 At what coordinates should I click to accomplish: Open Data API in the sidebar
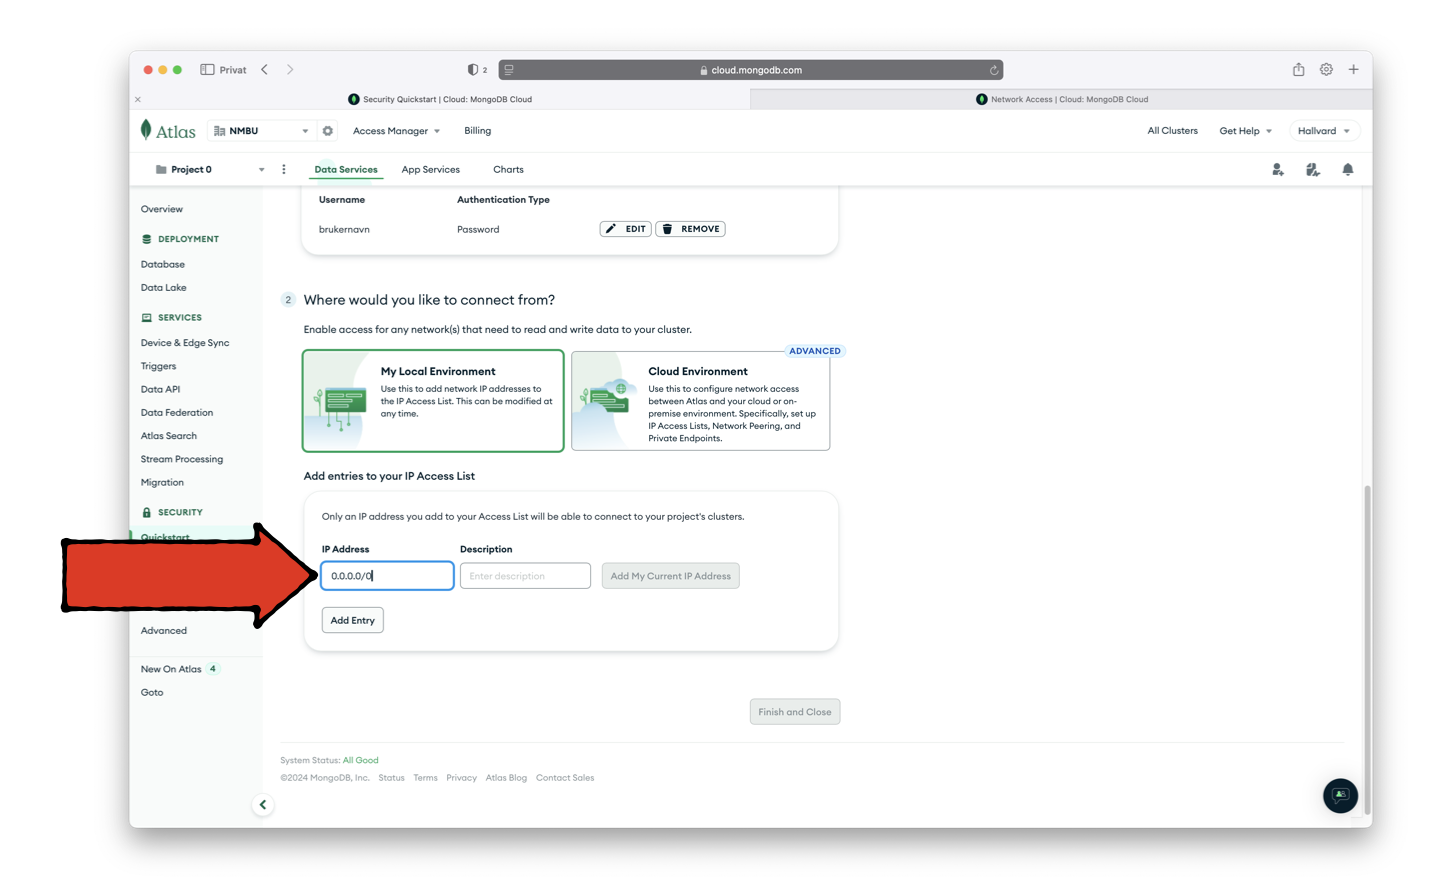tap(161, 390)
